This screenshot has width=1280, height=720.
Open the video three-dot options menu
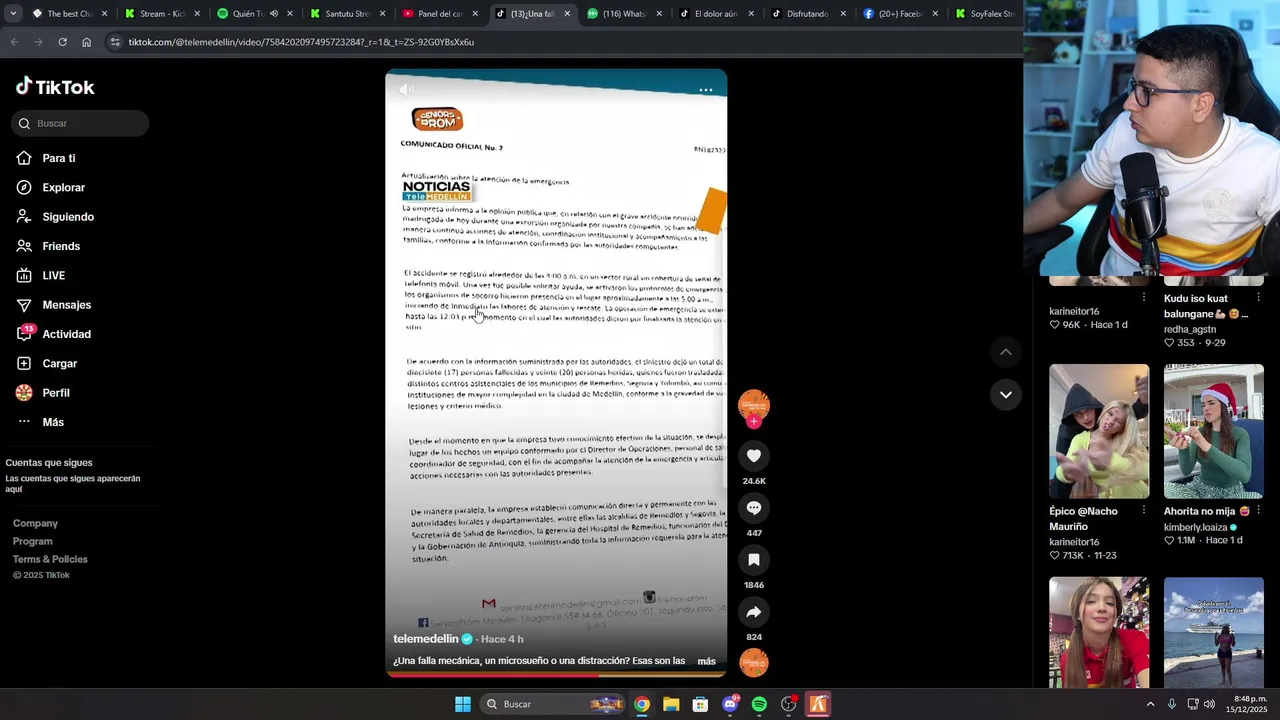(x=706, y=90)
